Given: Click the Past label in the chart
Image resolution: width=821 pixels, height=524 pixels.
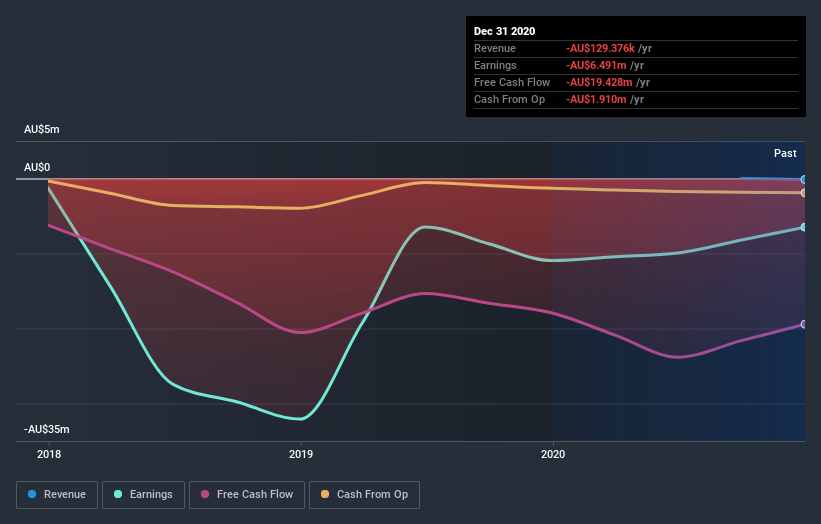Looking at the screenshot, I should pyautogui.click(x=785, y=153).
